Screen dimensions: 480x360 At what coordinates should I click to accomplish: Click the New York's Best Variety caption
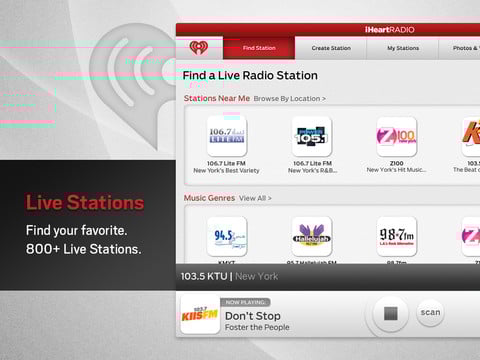coord(226,170)
